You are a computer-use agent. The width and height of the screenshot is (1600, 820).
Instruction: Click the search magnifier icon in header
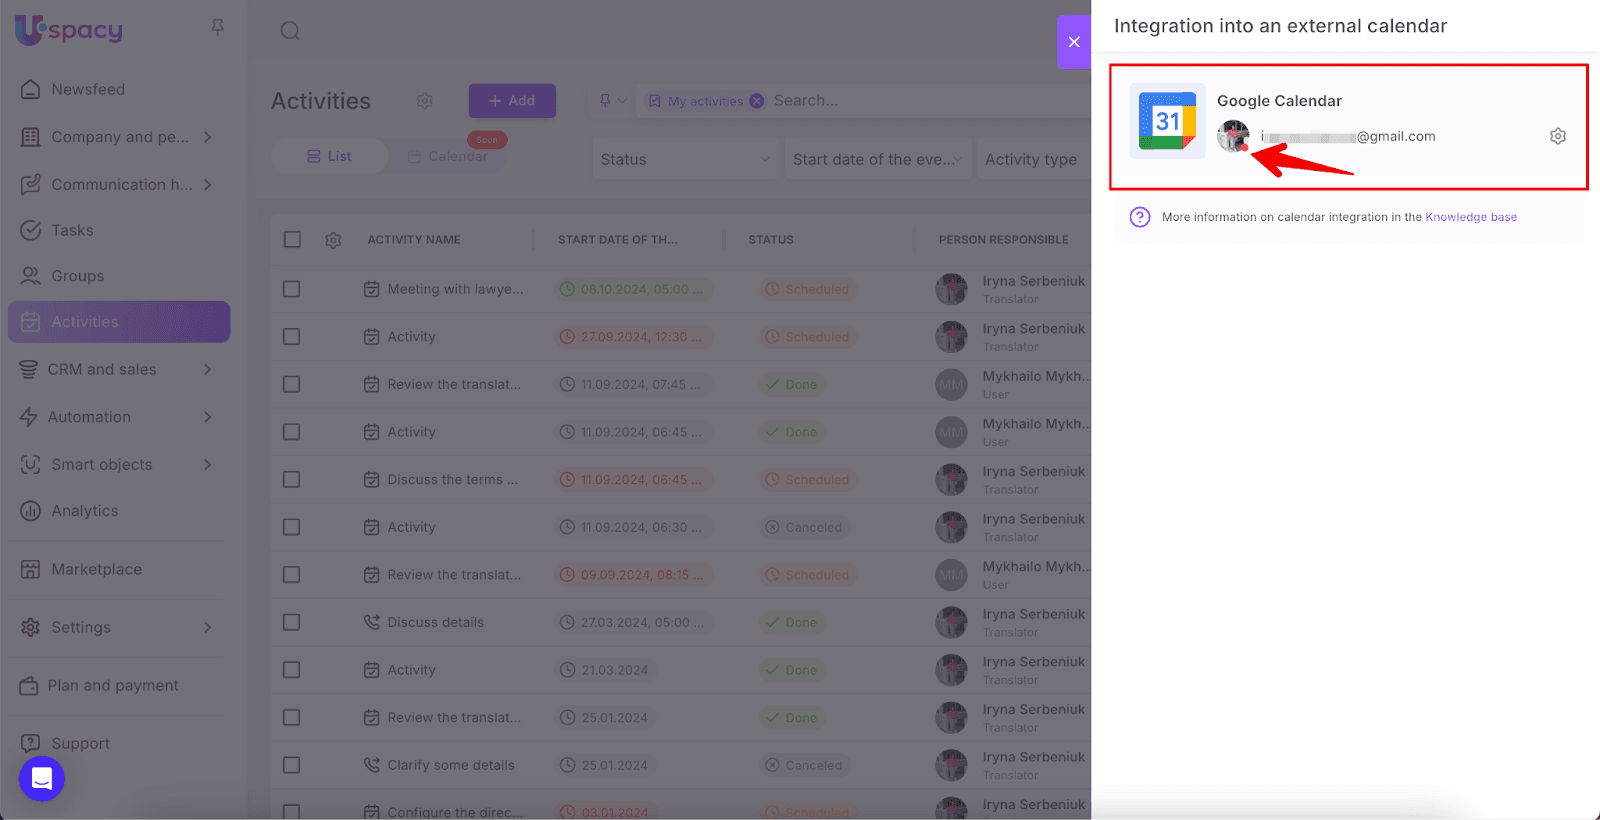click(x=290, y=31)
